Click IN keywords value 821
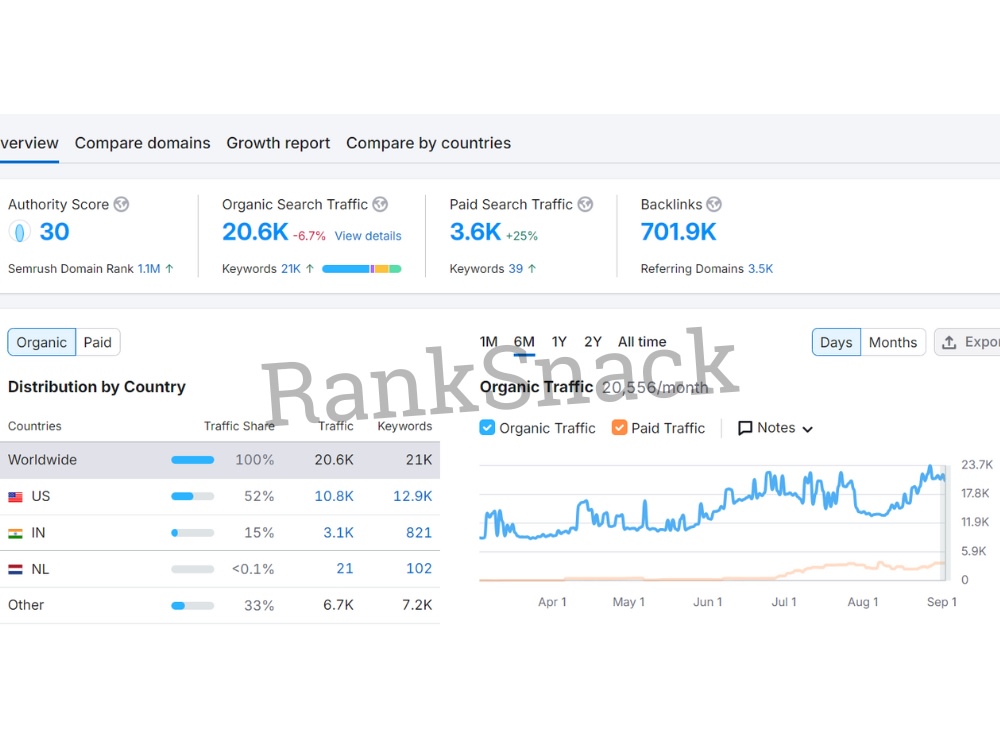The height and width of the screenshot is (750, 1000). click(419, 533)
